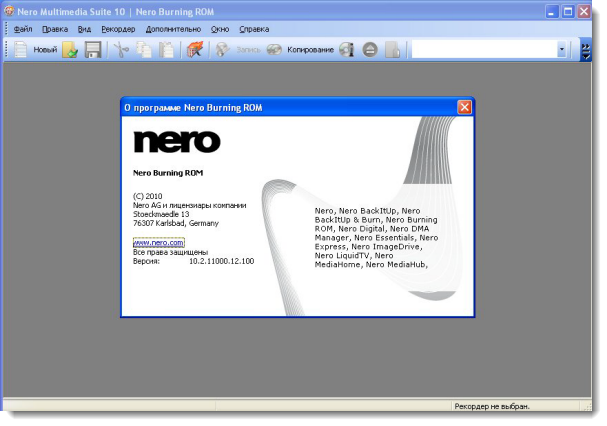Open the Дополнительно menu
Screen dimensions: 607x426
click(173, 29)
